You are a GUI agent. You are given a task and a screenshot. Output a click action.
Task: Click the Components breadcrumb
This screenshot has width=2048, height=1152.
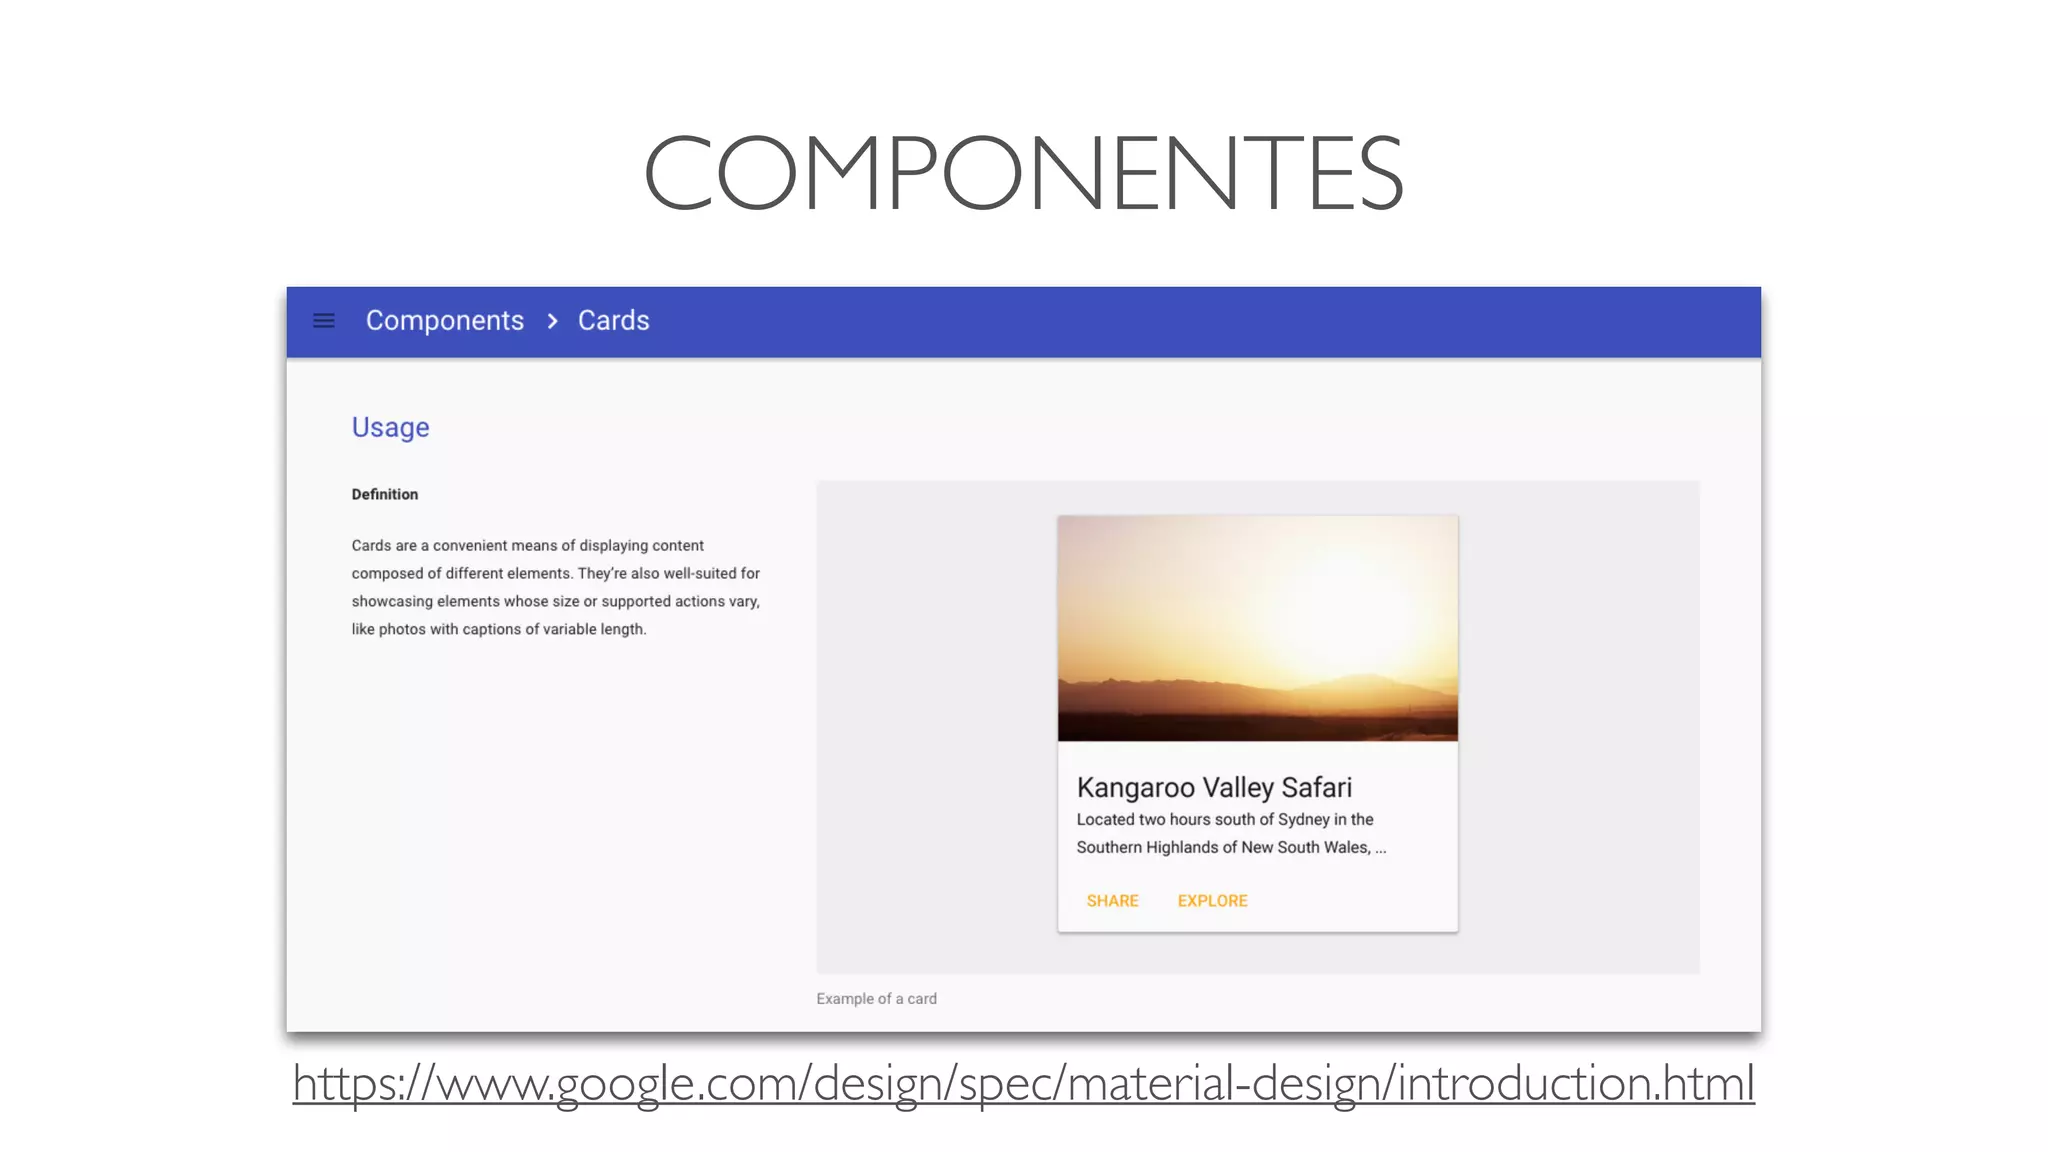pyautogui.click(x=445, y=321)
